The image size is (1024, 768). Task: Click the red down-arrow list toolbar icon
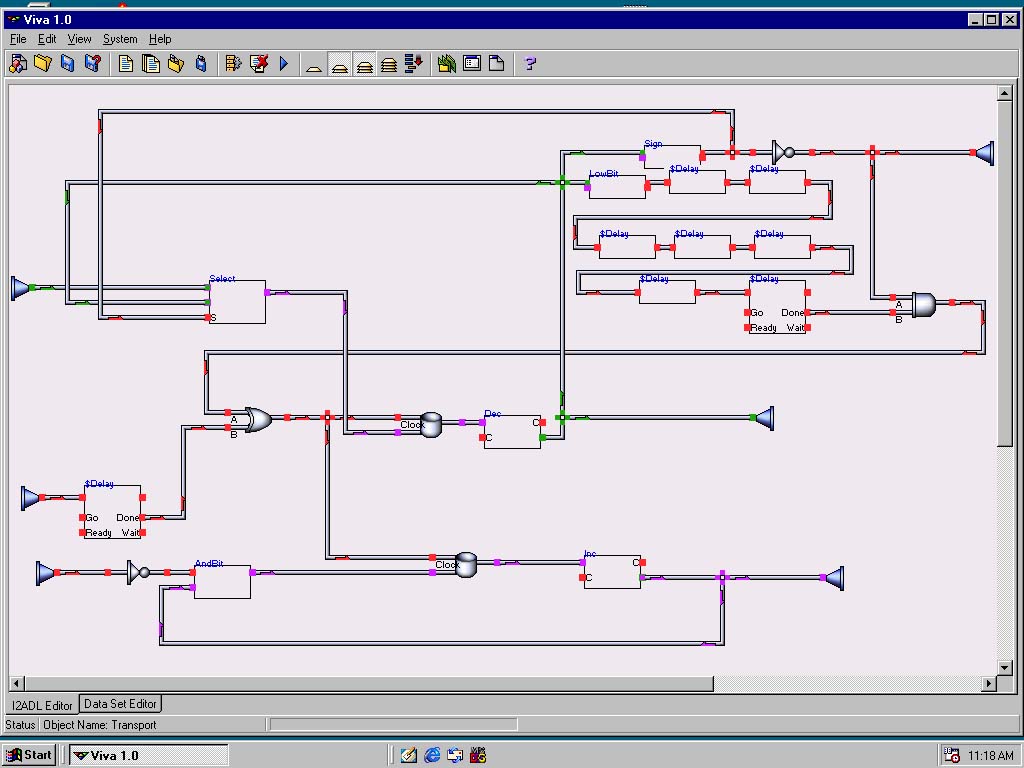[414, 64]
